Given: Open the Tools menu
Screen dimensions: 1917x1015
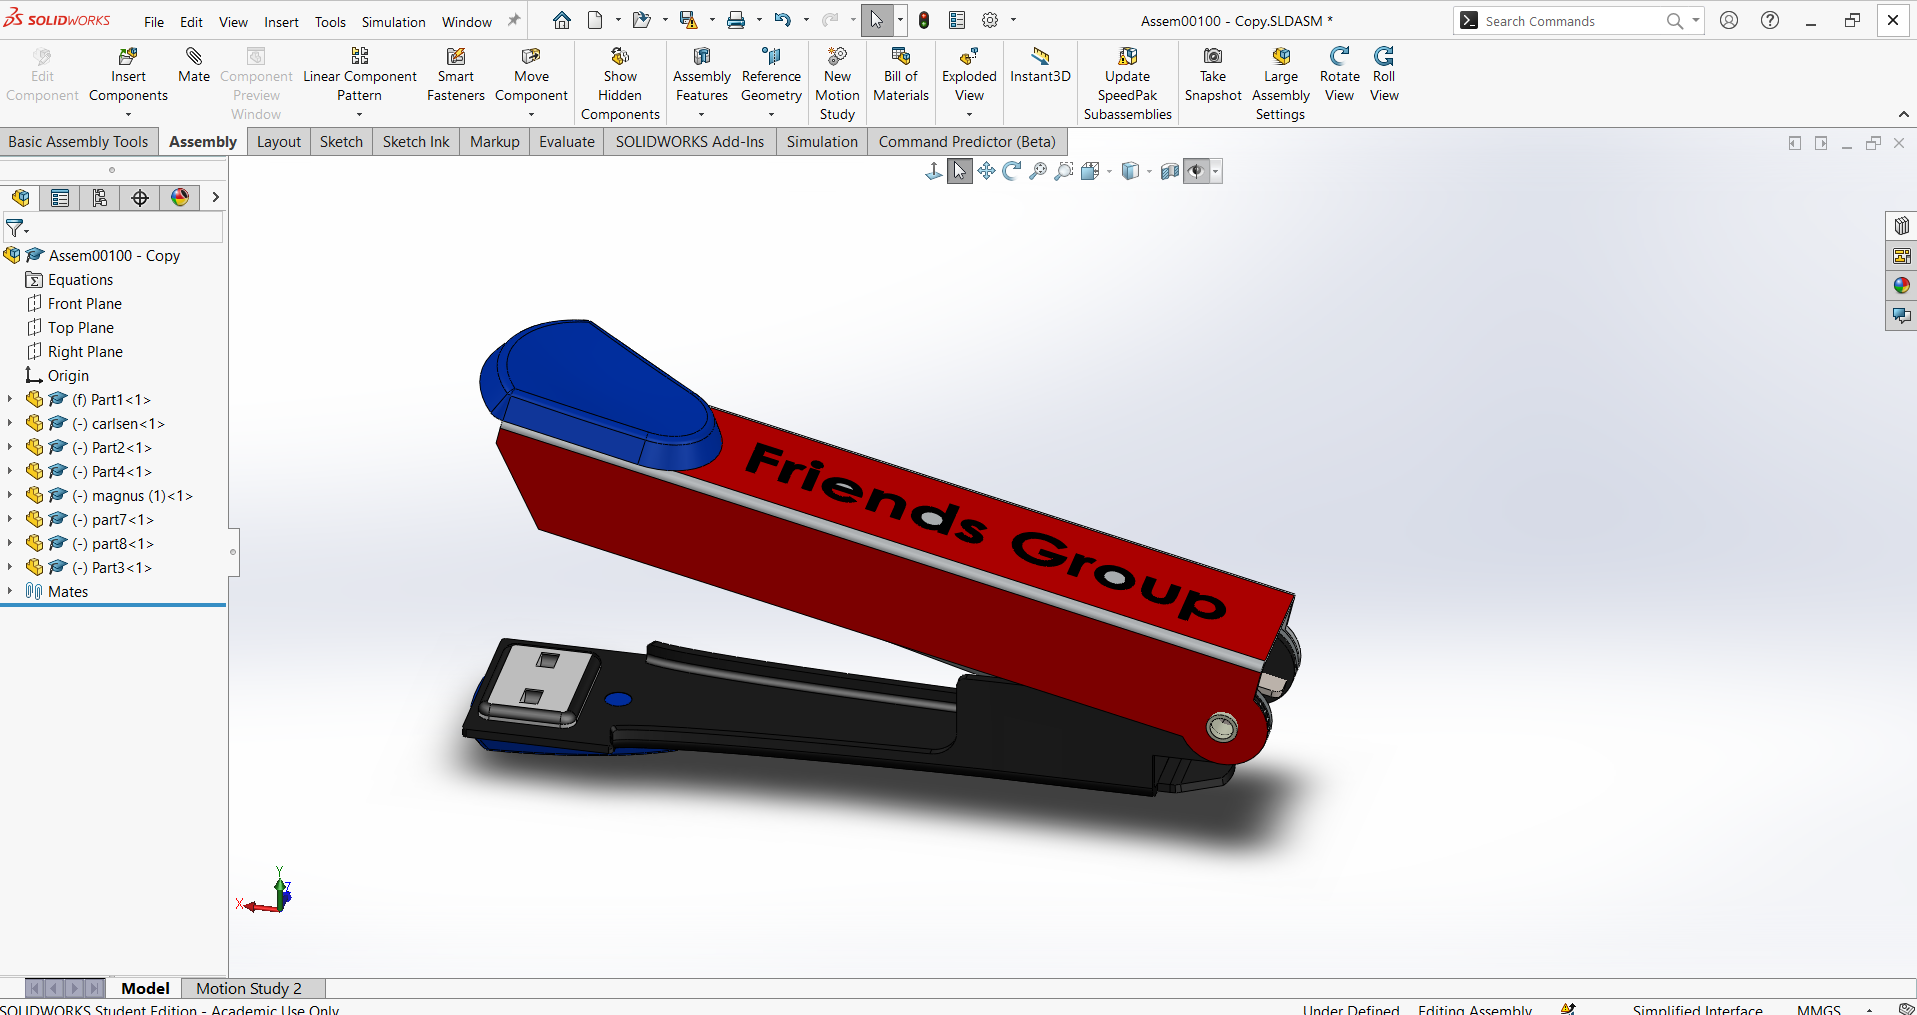Looking at the screenshot, I should pyautogui.click(x=330, y=22).
